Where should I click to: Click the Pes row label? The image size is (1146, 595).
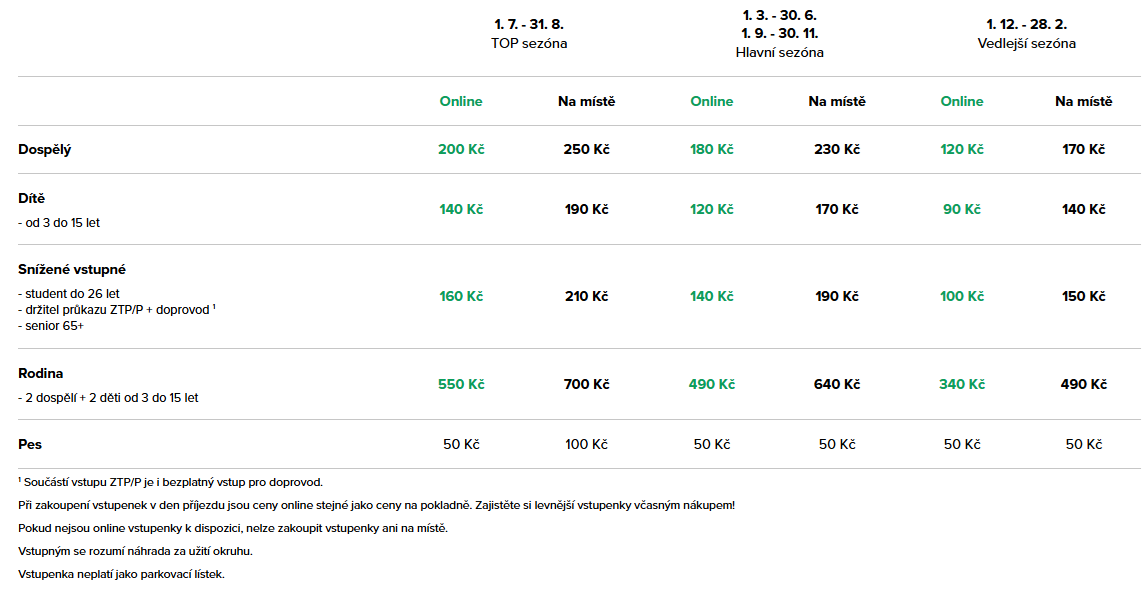30,444
